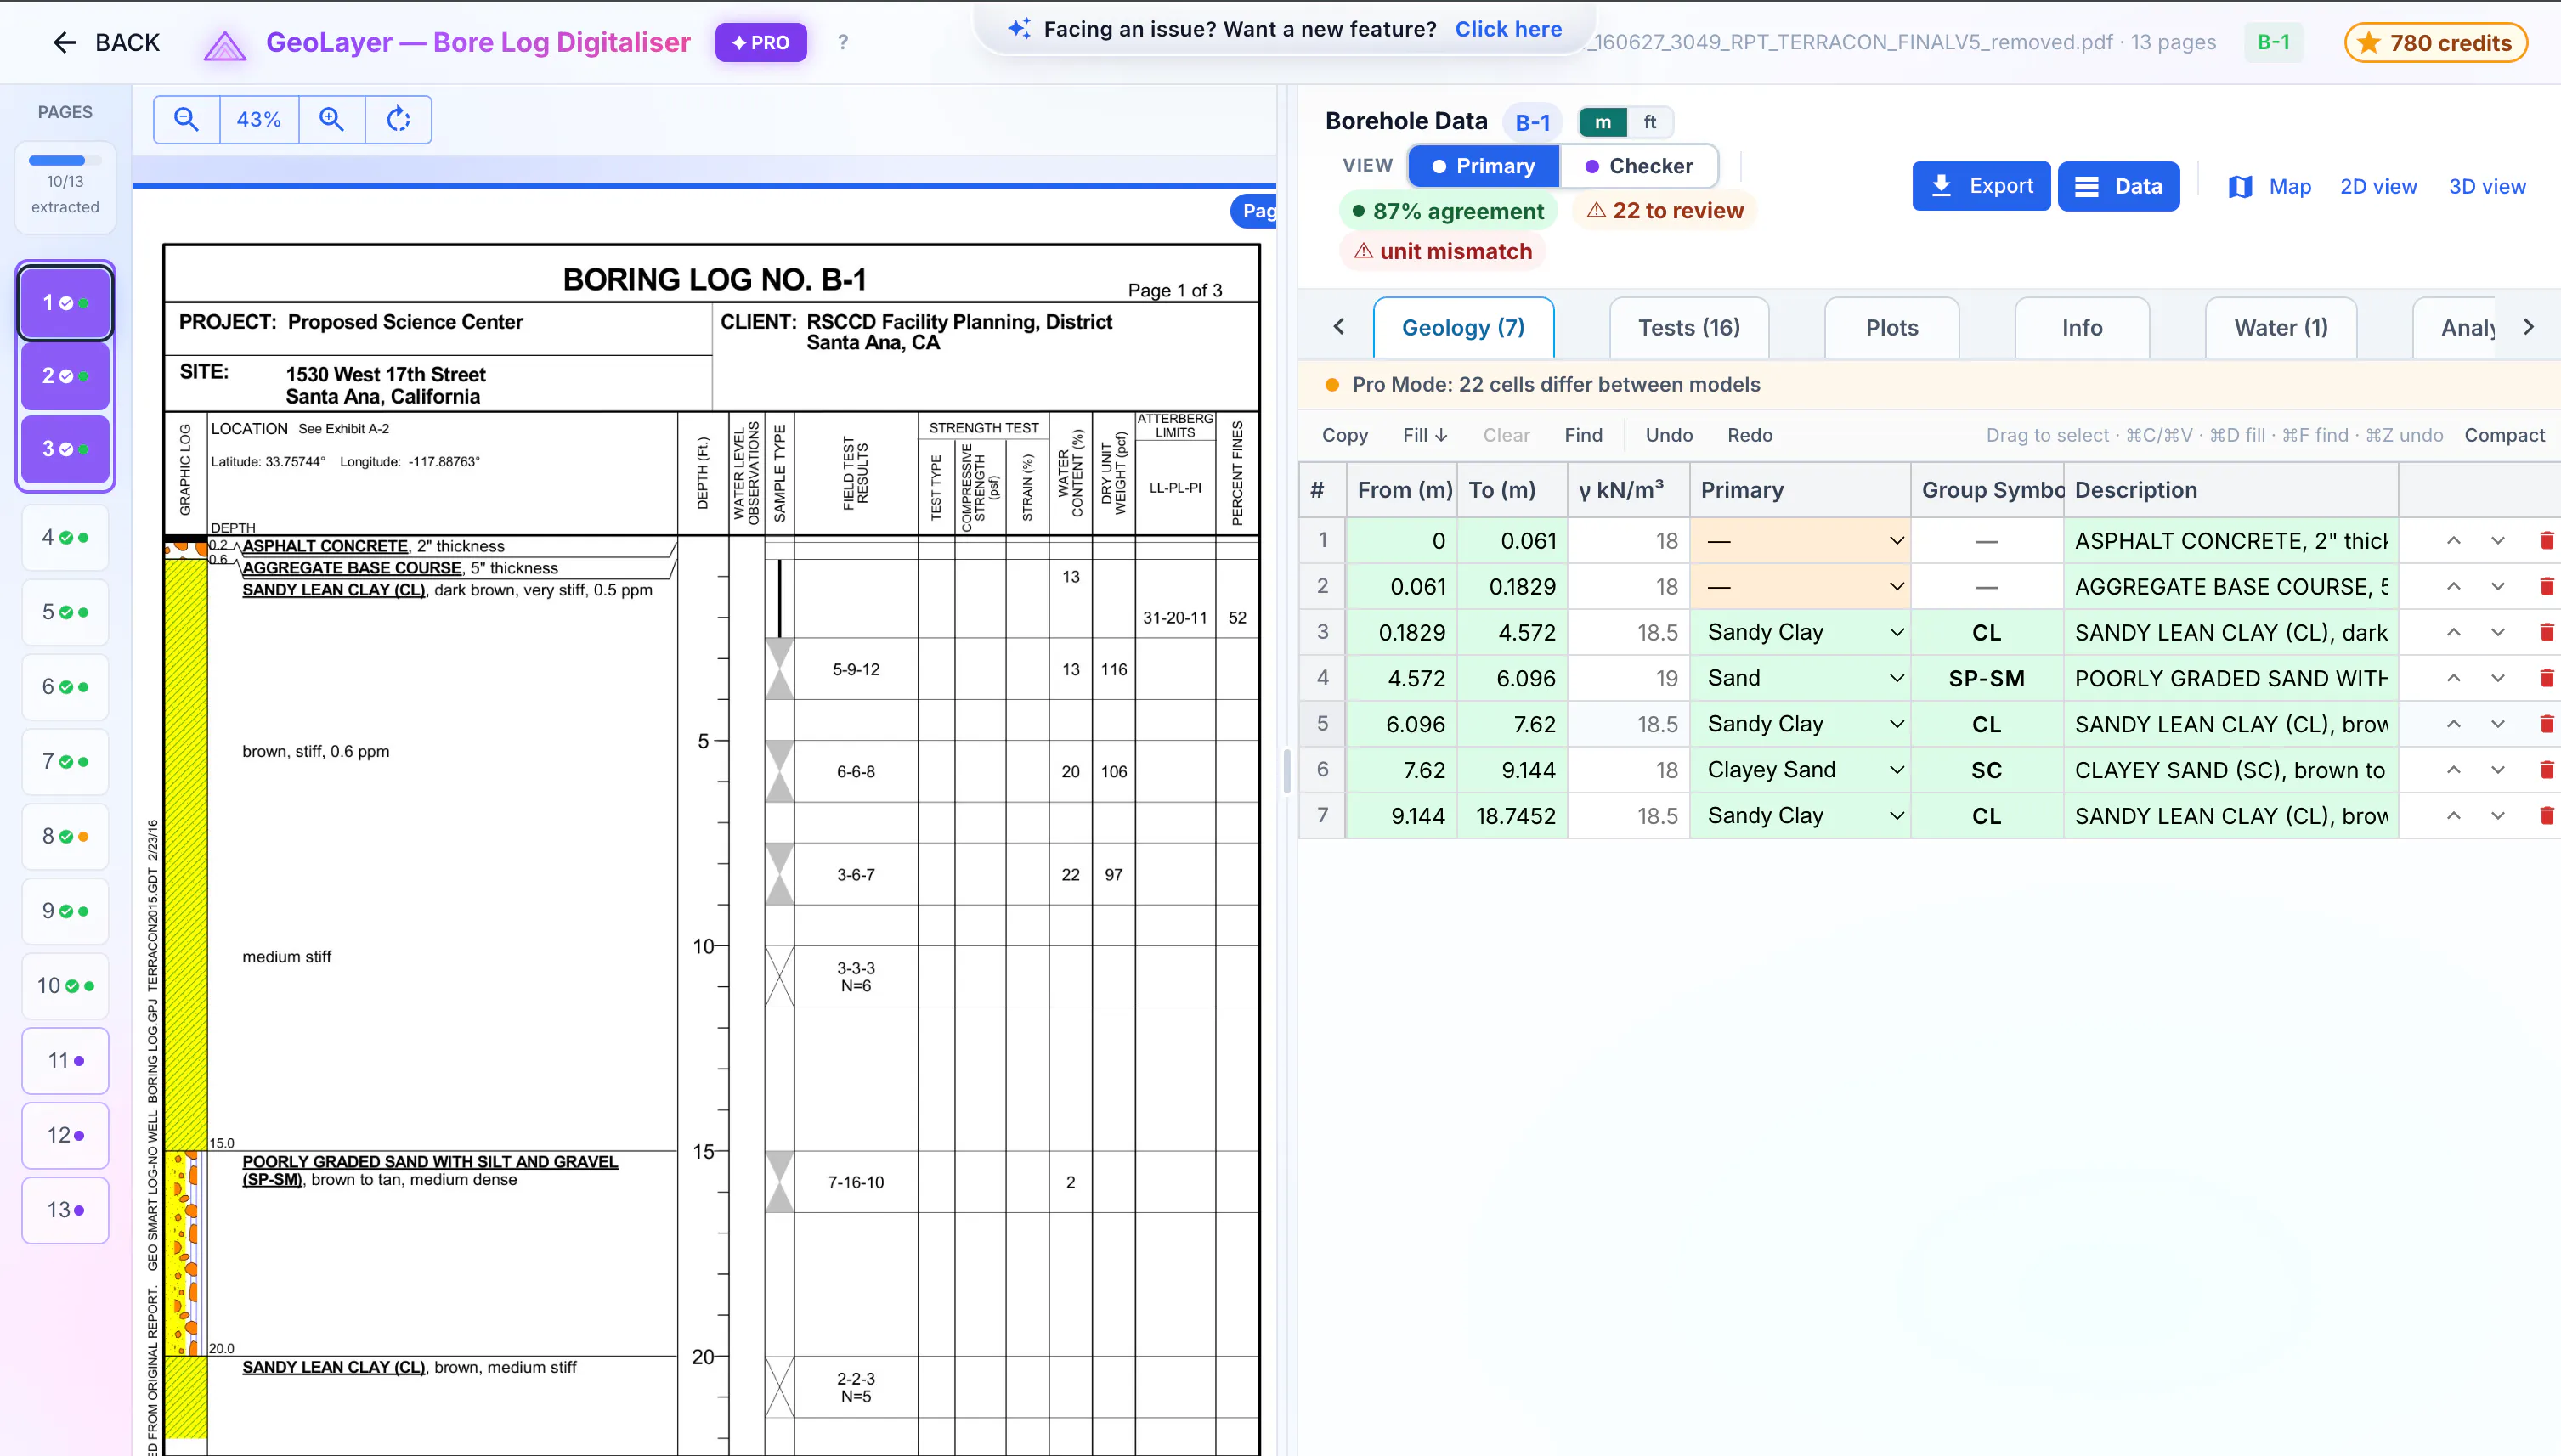Image resolution: width=2561 pixels, height=1456 pixels.
Task: Delete geology row 1 with trash icon
Action: (x=2546, y=540)
